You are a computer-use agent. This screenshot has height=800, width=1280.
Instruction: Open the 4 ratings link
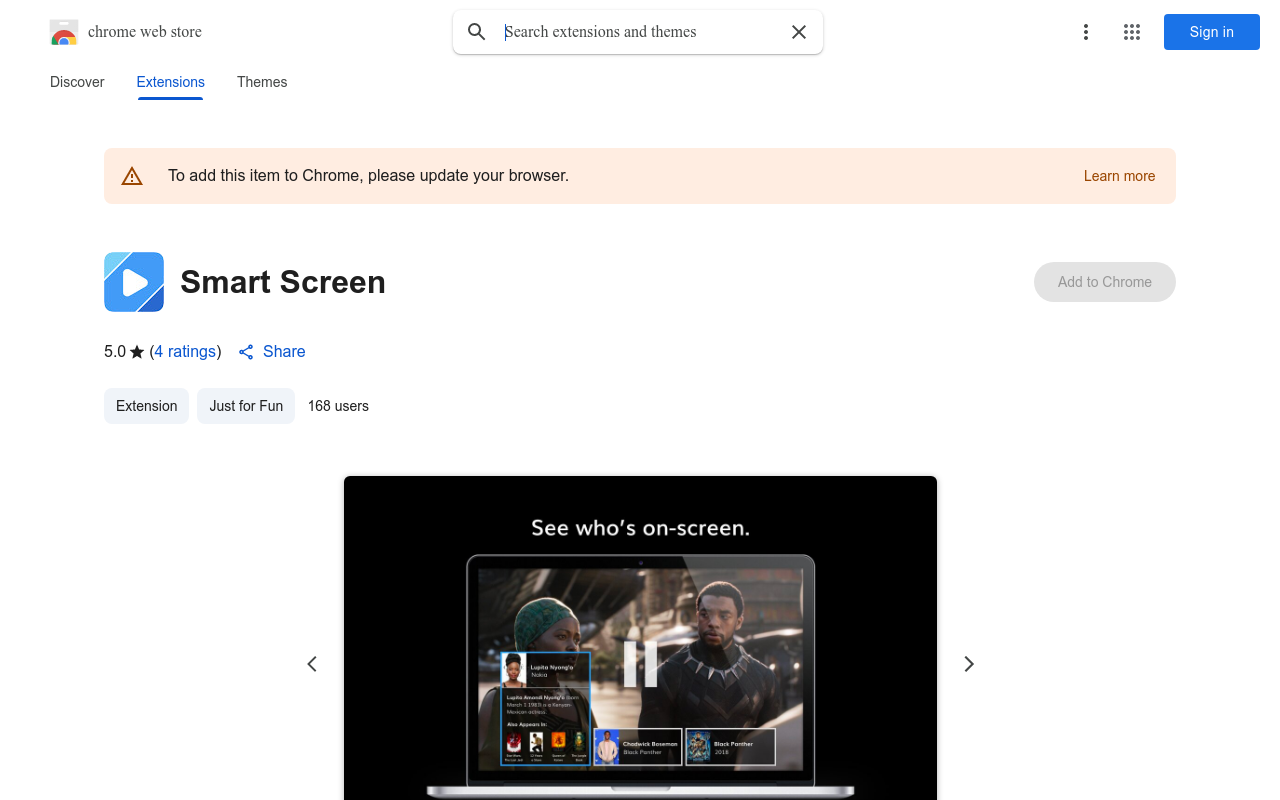186,351
